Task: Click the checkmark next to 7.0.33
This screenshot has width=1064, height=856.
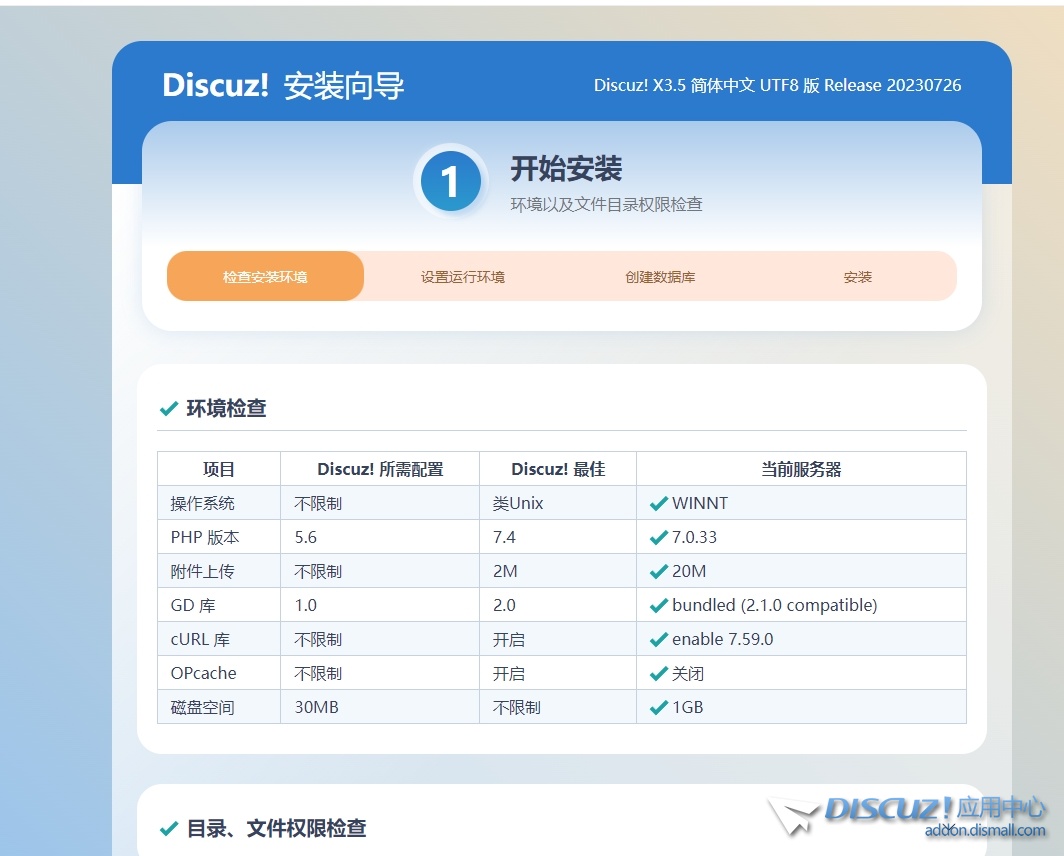Action: (x=658, y=538)
